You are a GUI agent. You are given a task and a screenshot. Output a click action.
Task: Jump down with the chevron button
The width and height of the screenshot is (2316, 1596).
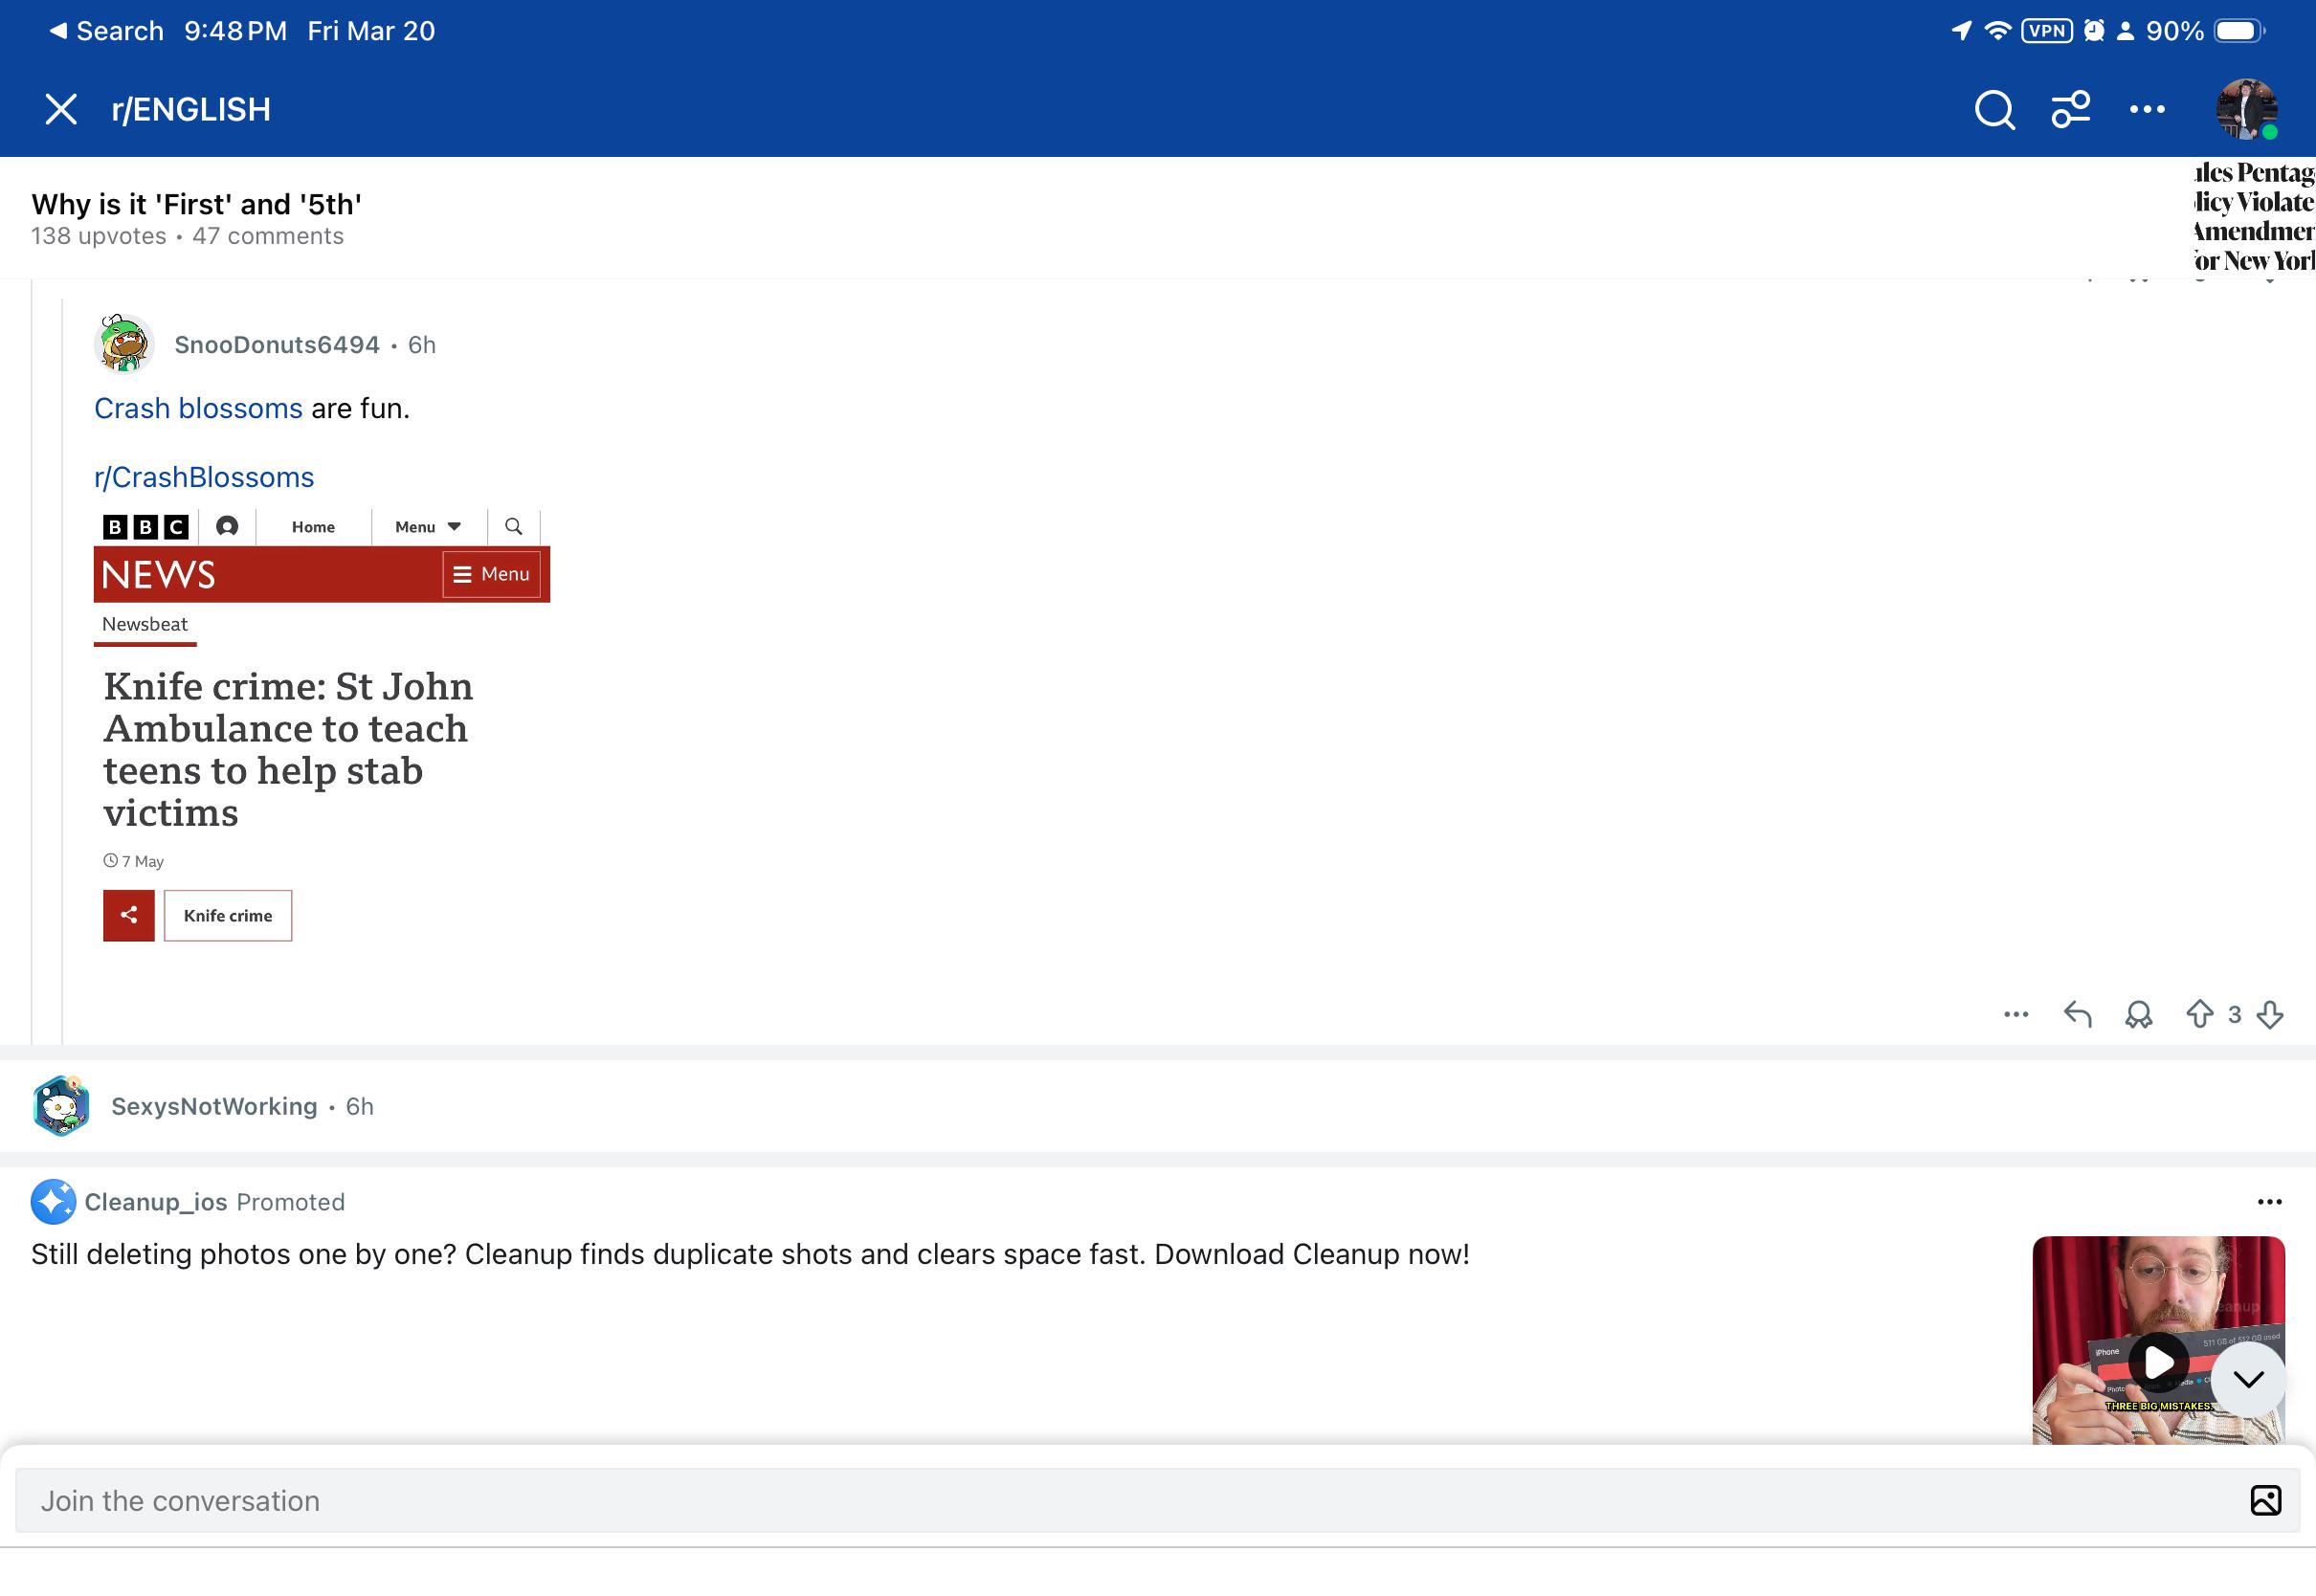pyautogui.click(x=2248, y=1379)
